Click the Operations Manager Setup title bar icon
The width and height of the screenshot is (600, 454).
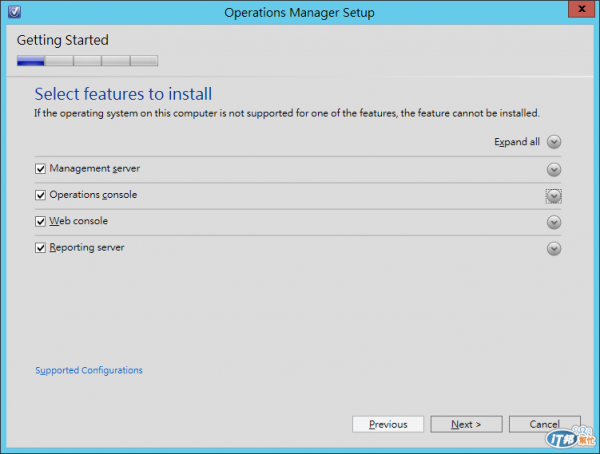pos(15,11)
